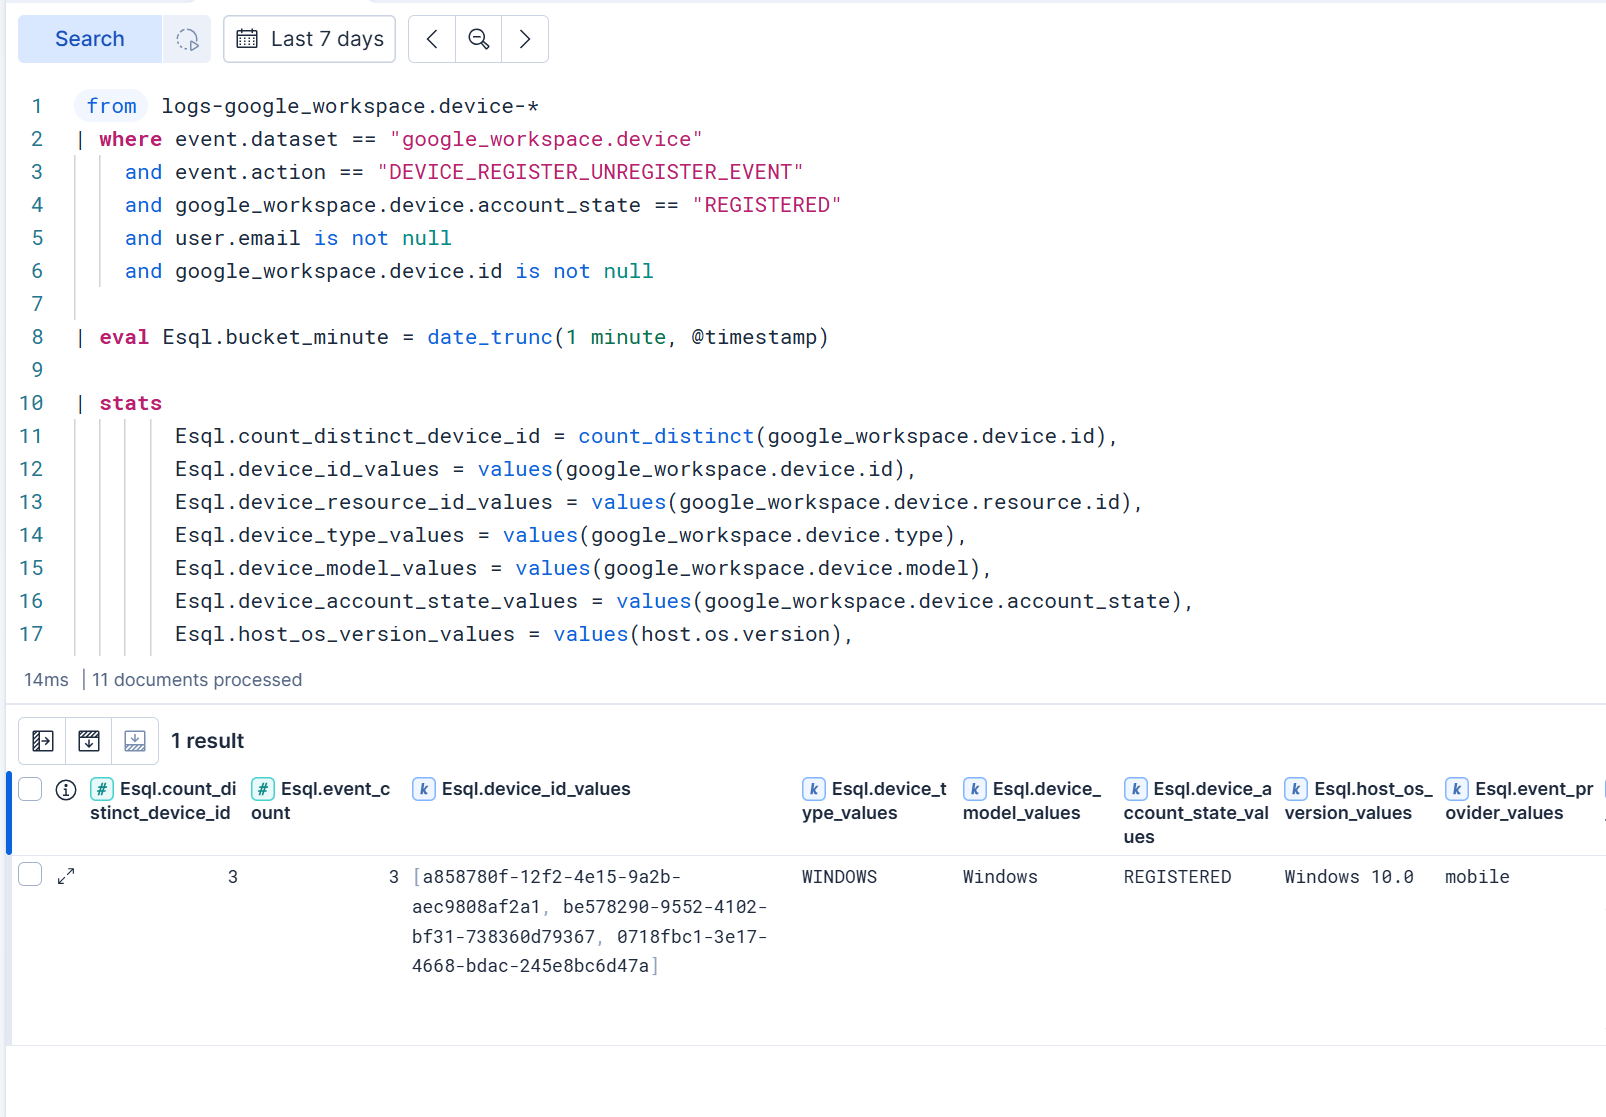Click the info icon in table header
The height and width of the screenshot is (1117, 1606).
point(66,790)
